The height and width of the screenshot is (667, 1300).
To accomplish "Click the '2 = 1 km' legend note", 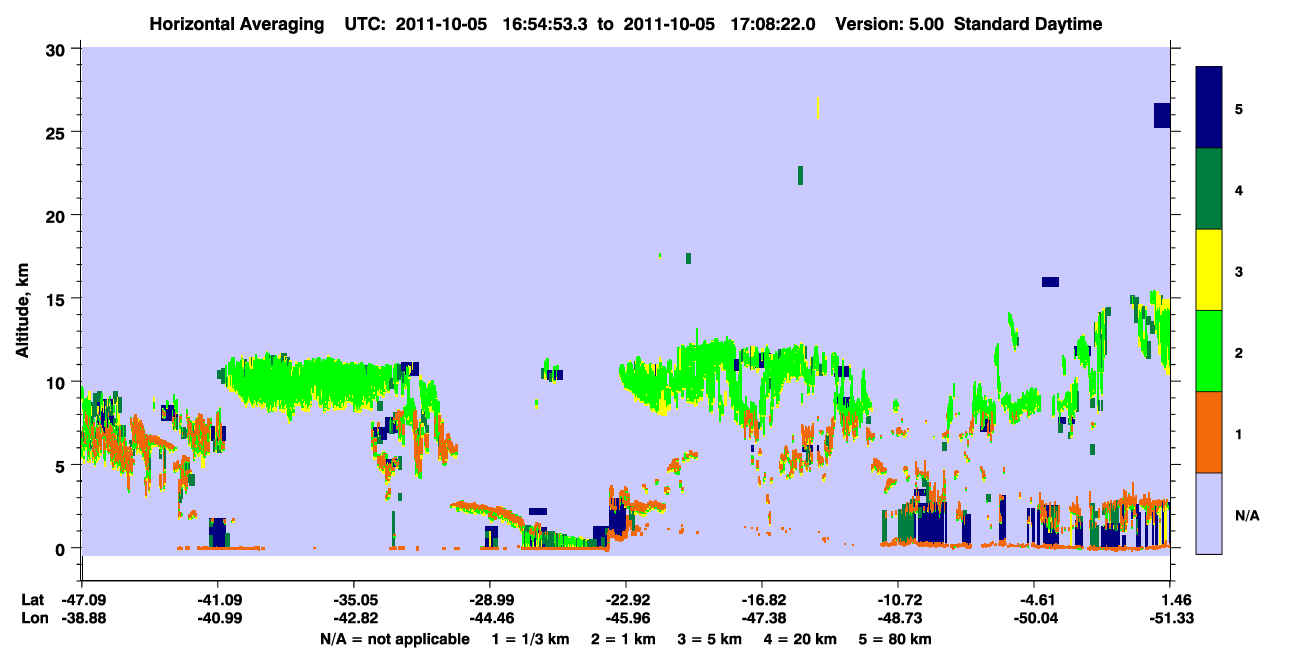I will [625, 639].
